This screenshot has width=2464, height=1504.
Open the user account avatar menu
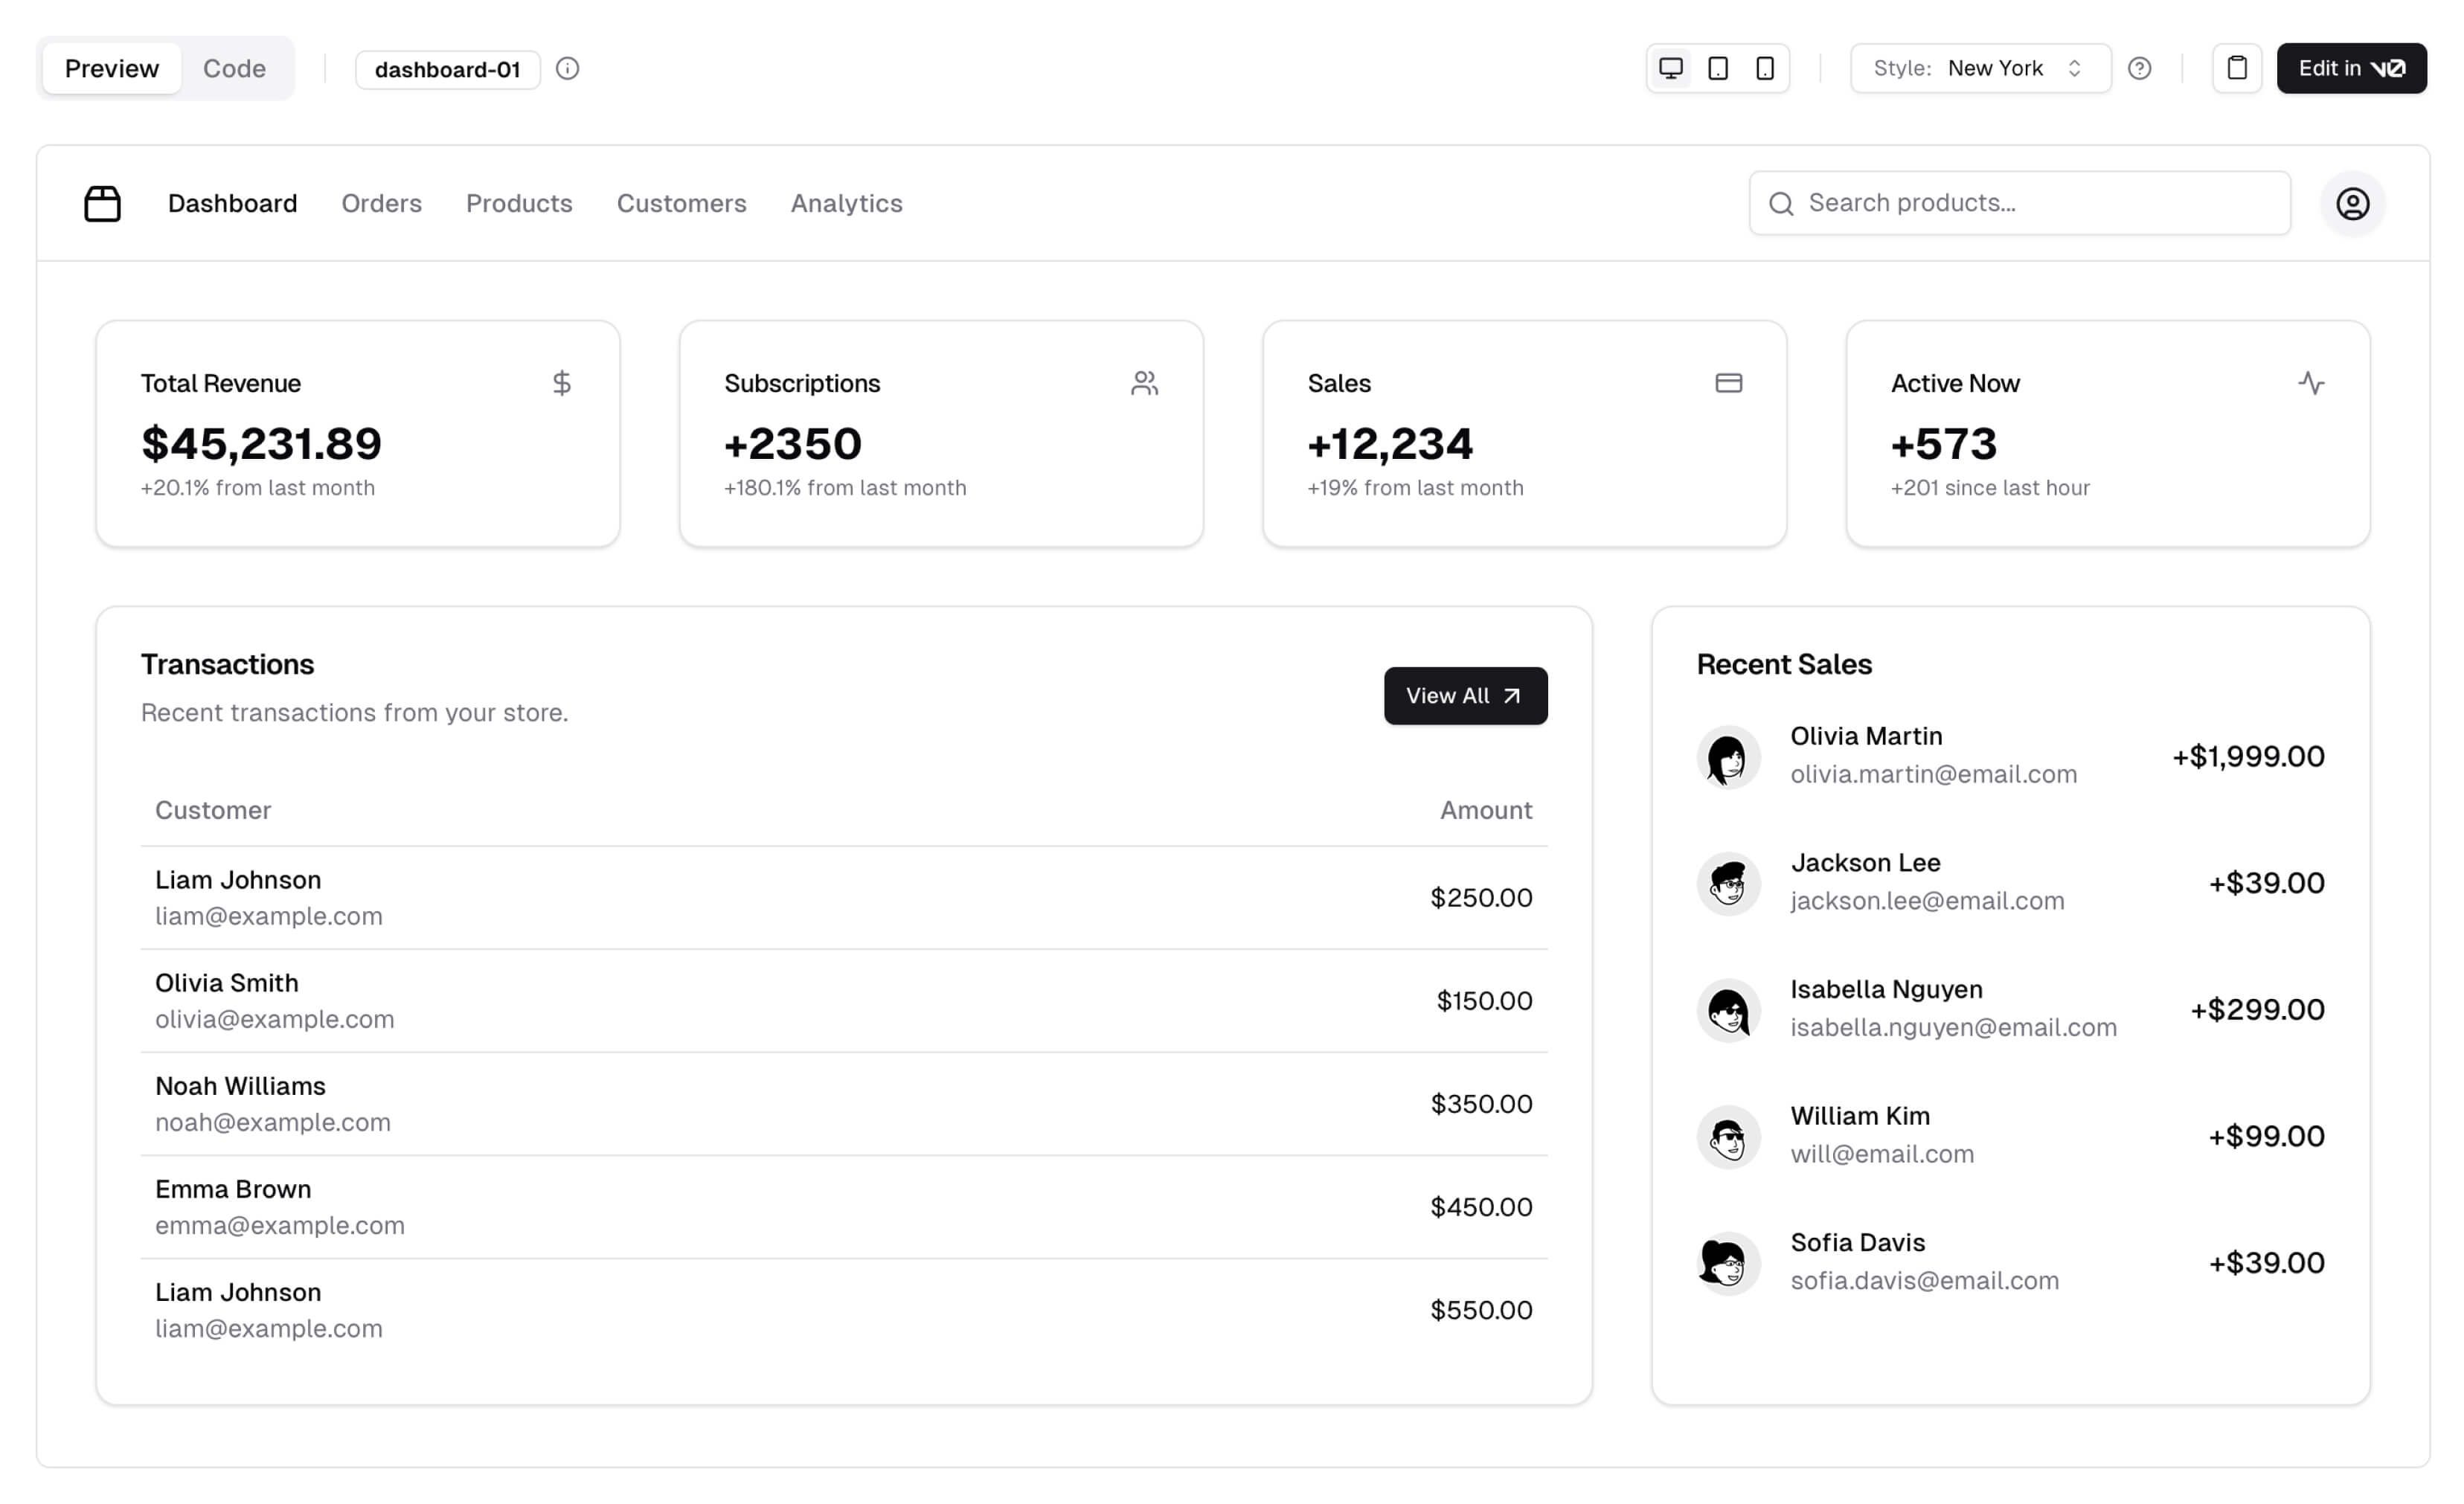point(2353,203)
